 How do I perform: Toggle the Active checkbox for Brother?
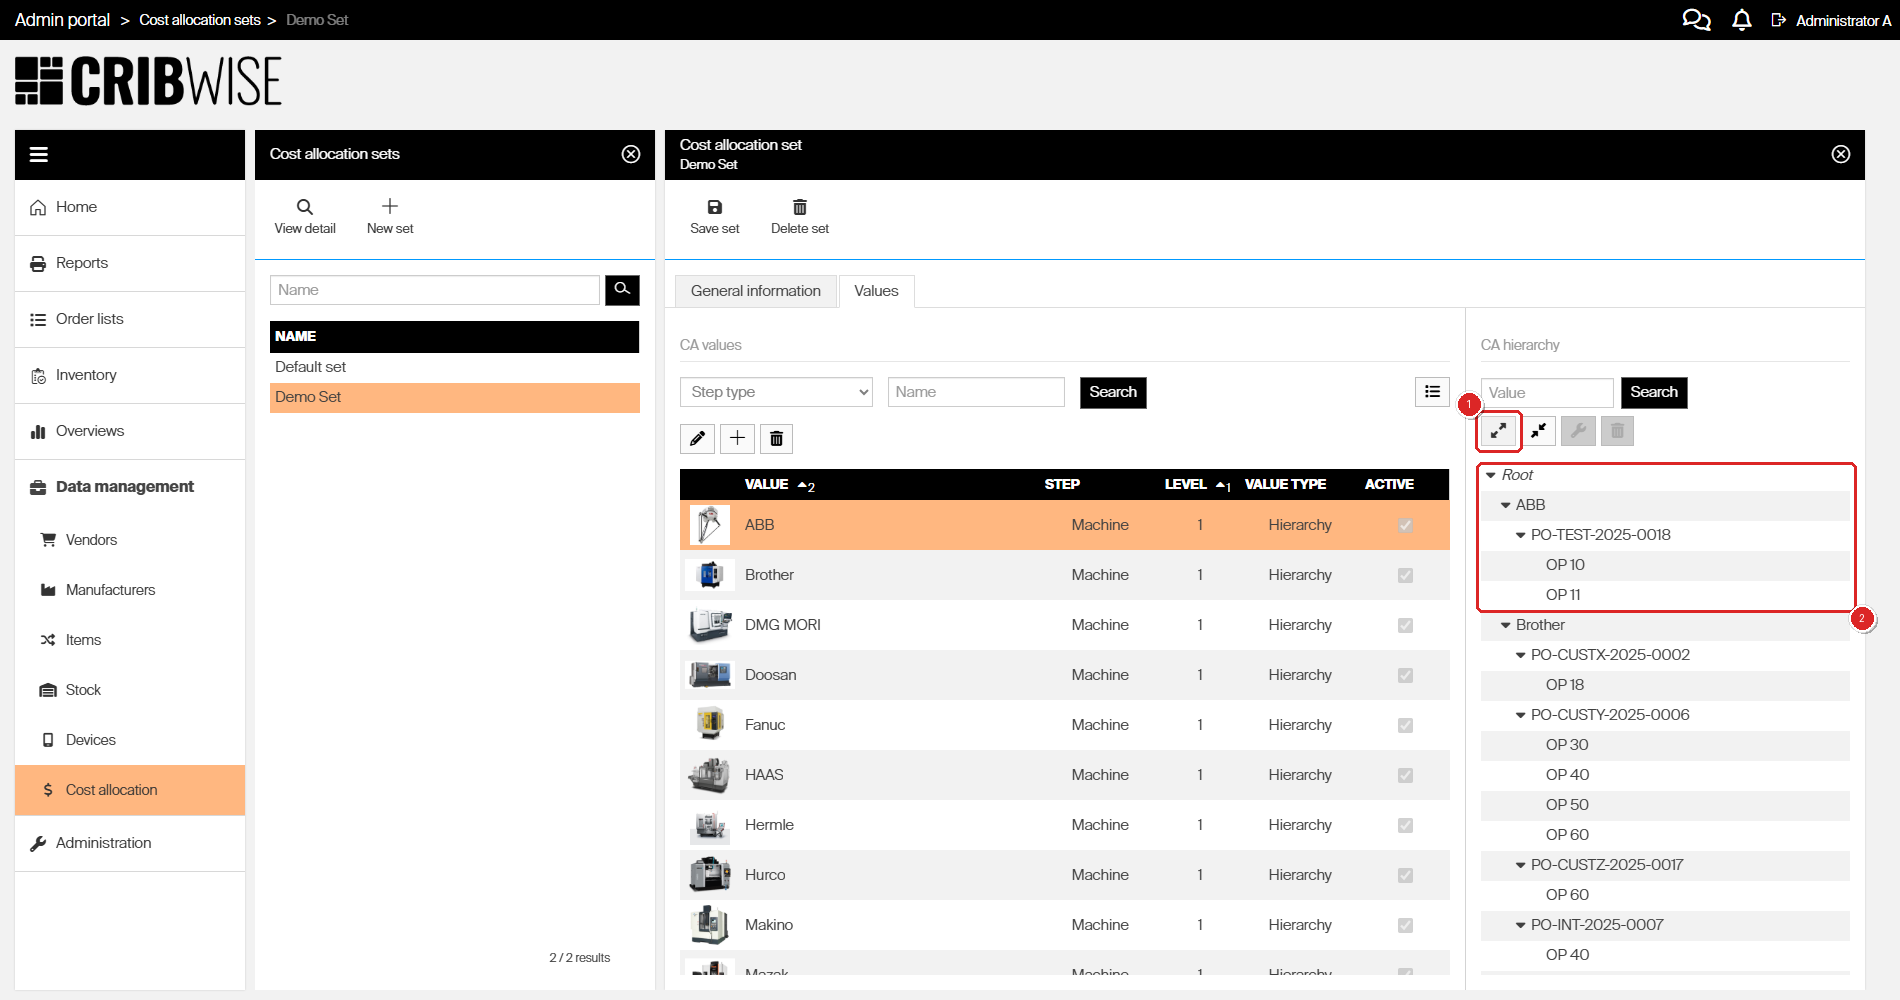1405,575
